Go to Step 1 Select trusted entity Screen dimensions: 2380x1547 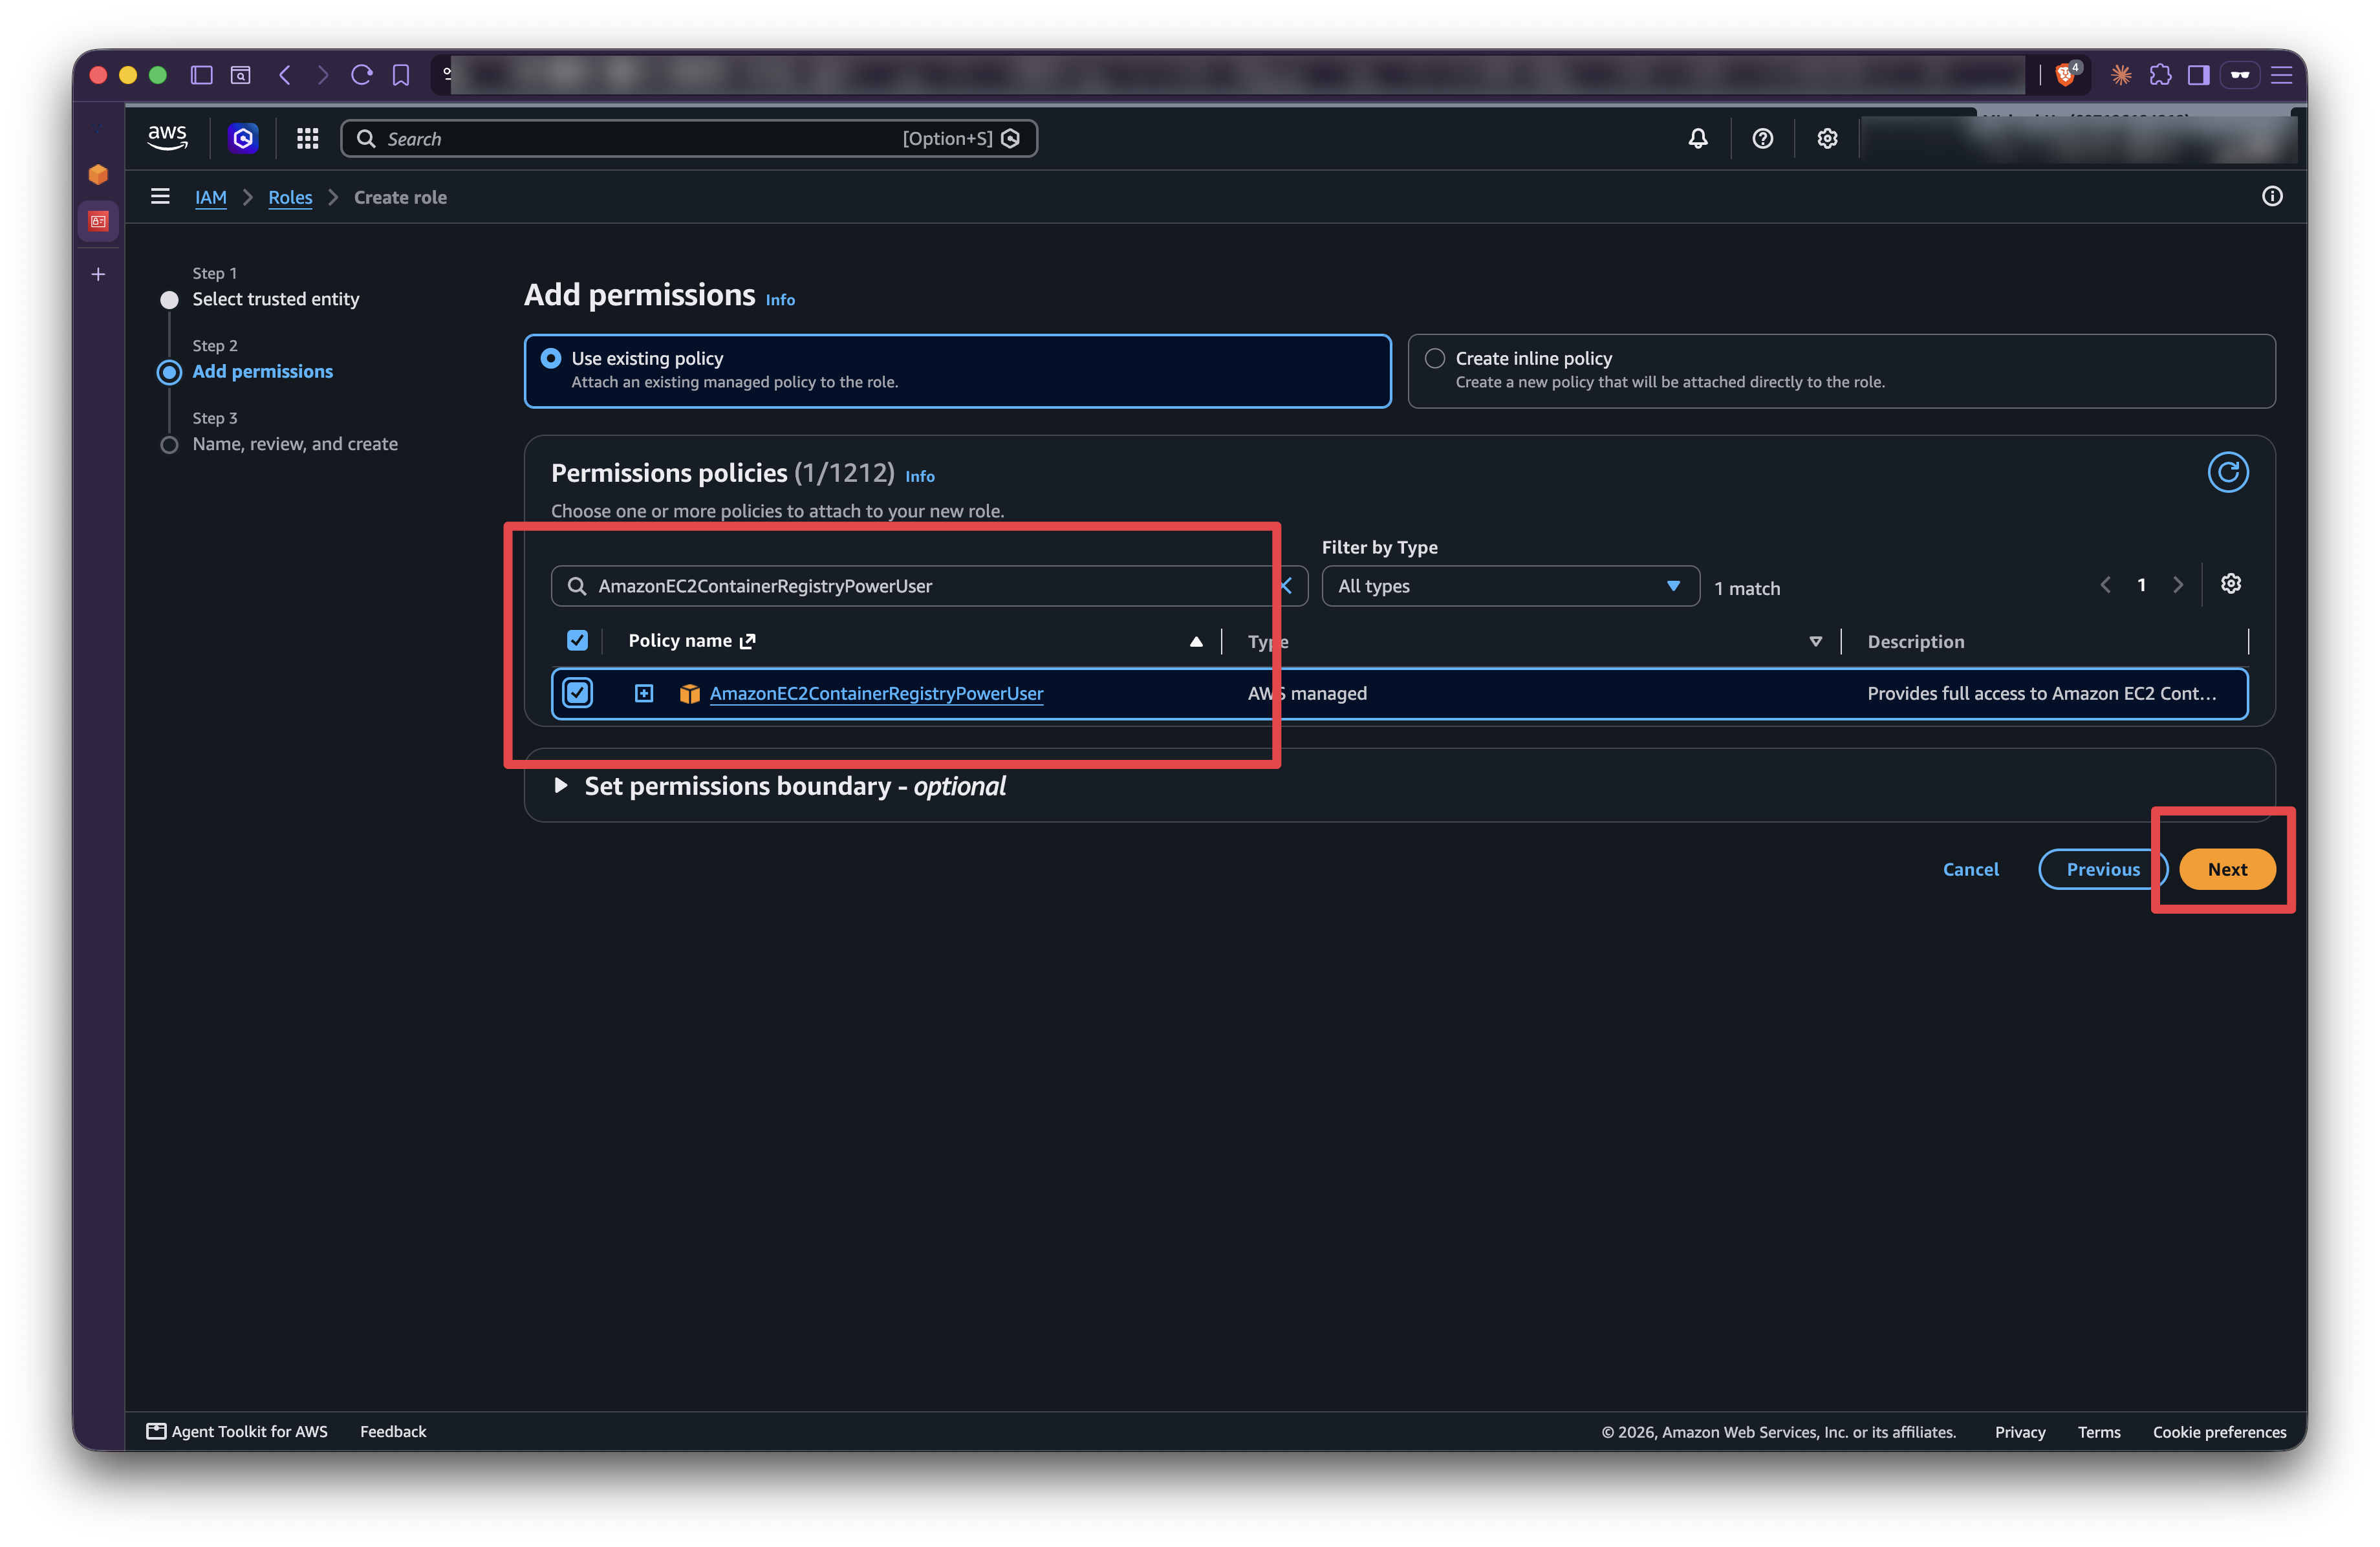275,299
